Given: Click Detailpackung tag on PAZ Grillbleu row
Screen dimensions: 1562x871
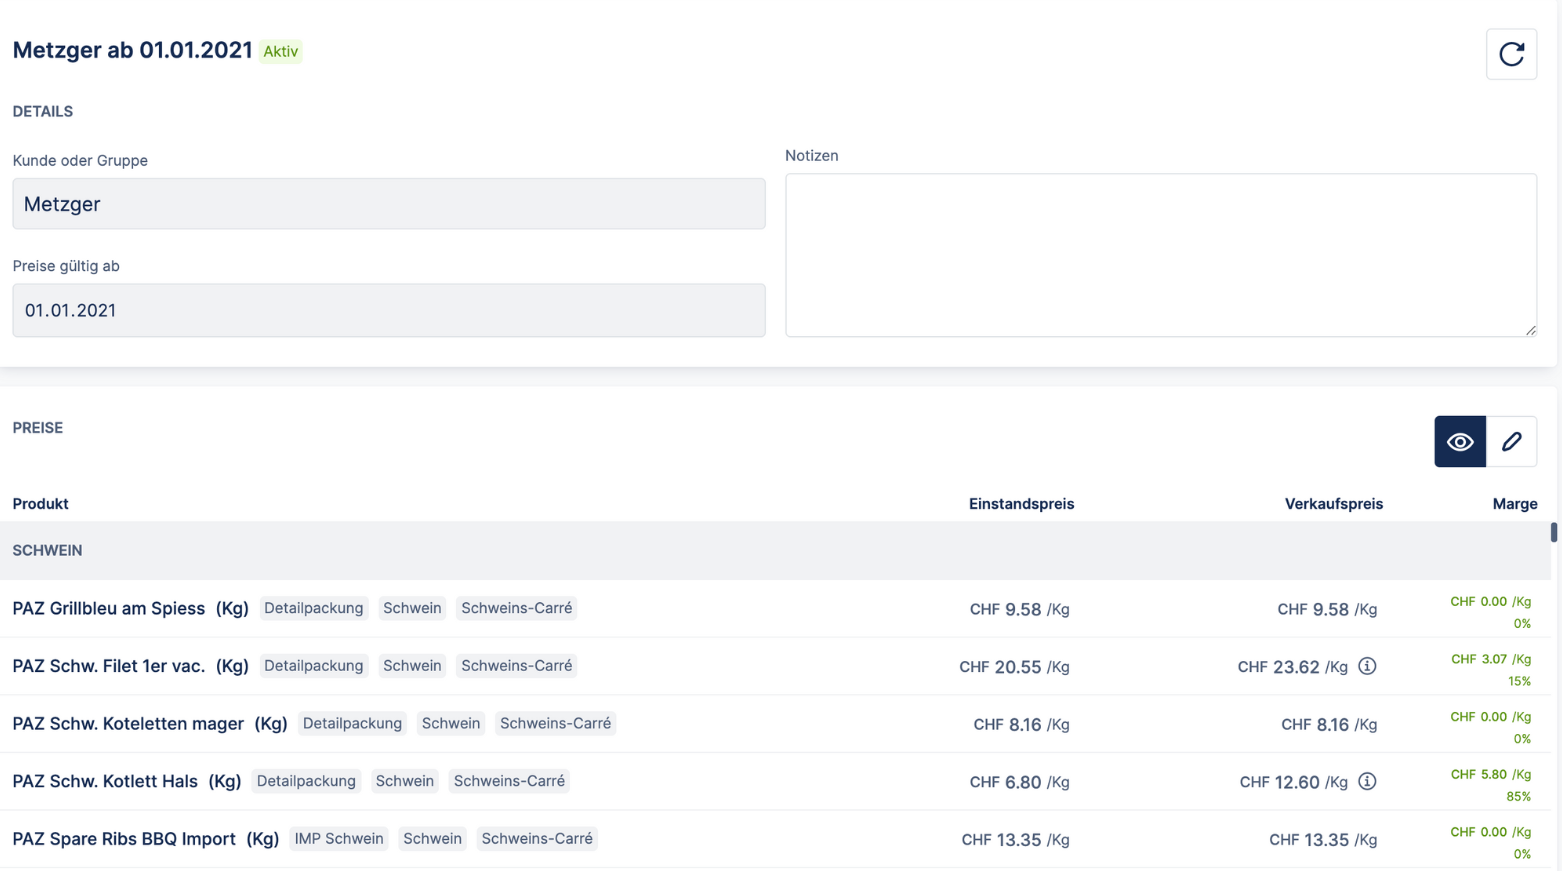Looking at the screenshot, I should [x=313, y=608].
